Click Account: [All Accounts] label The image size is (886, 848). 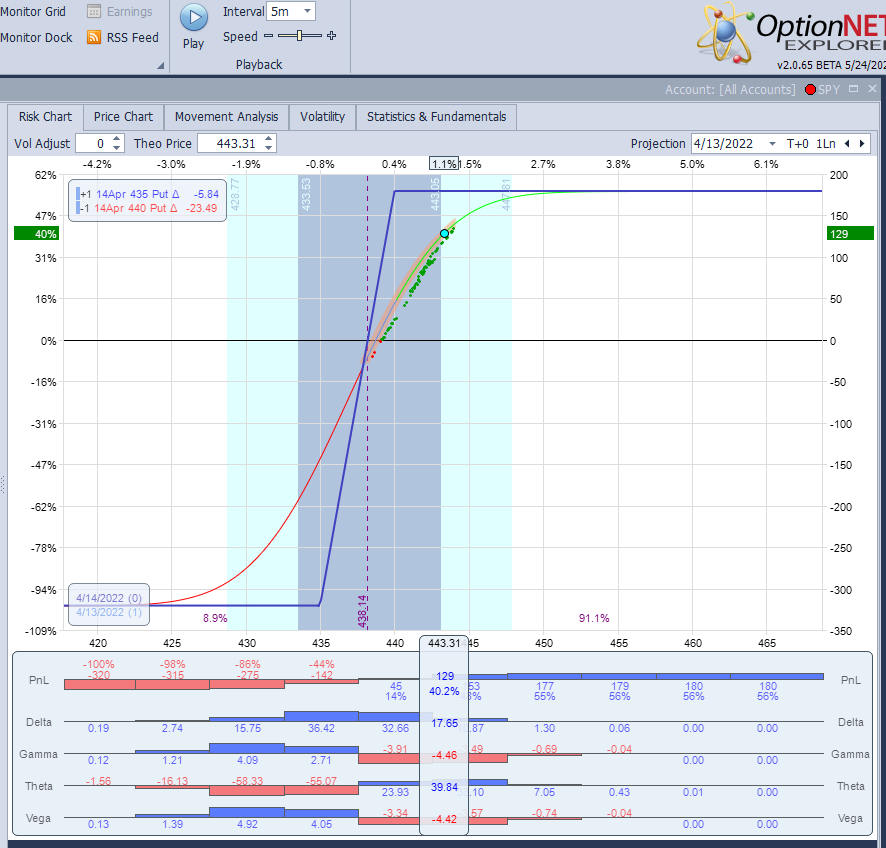coord(729,89)
